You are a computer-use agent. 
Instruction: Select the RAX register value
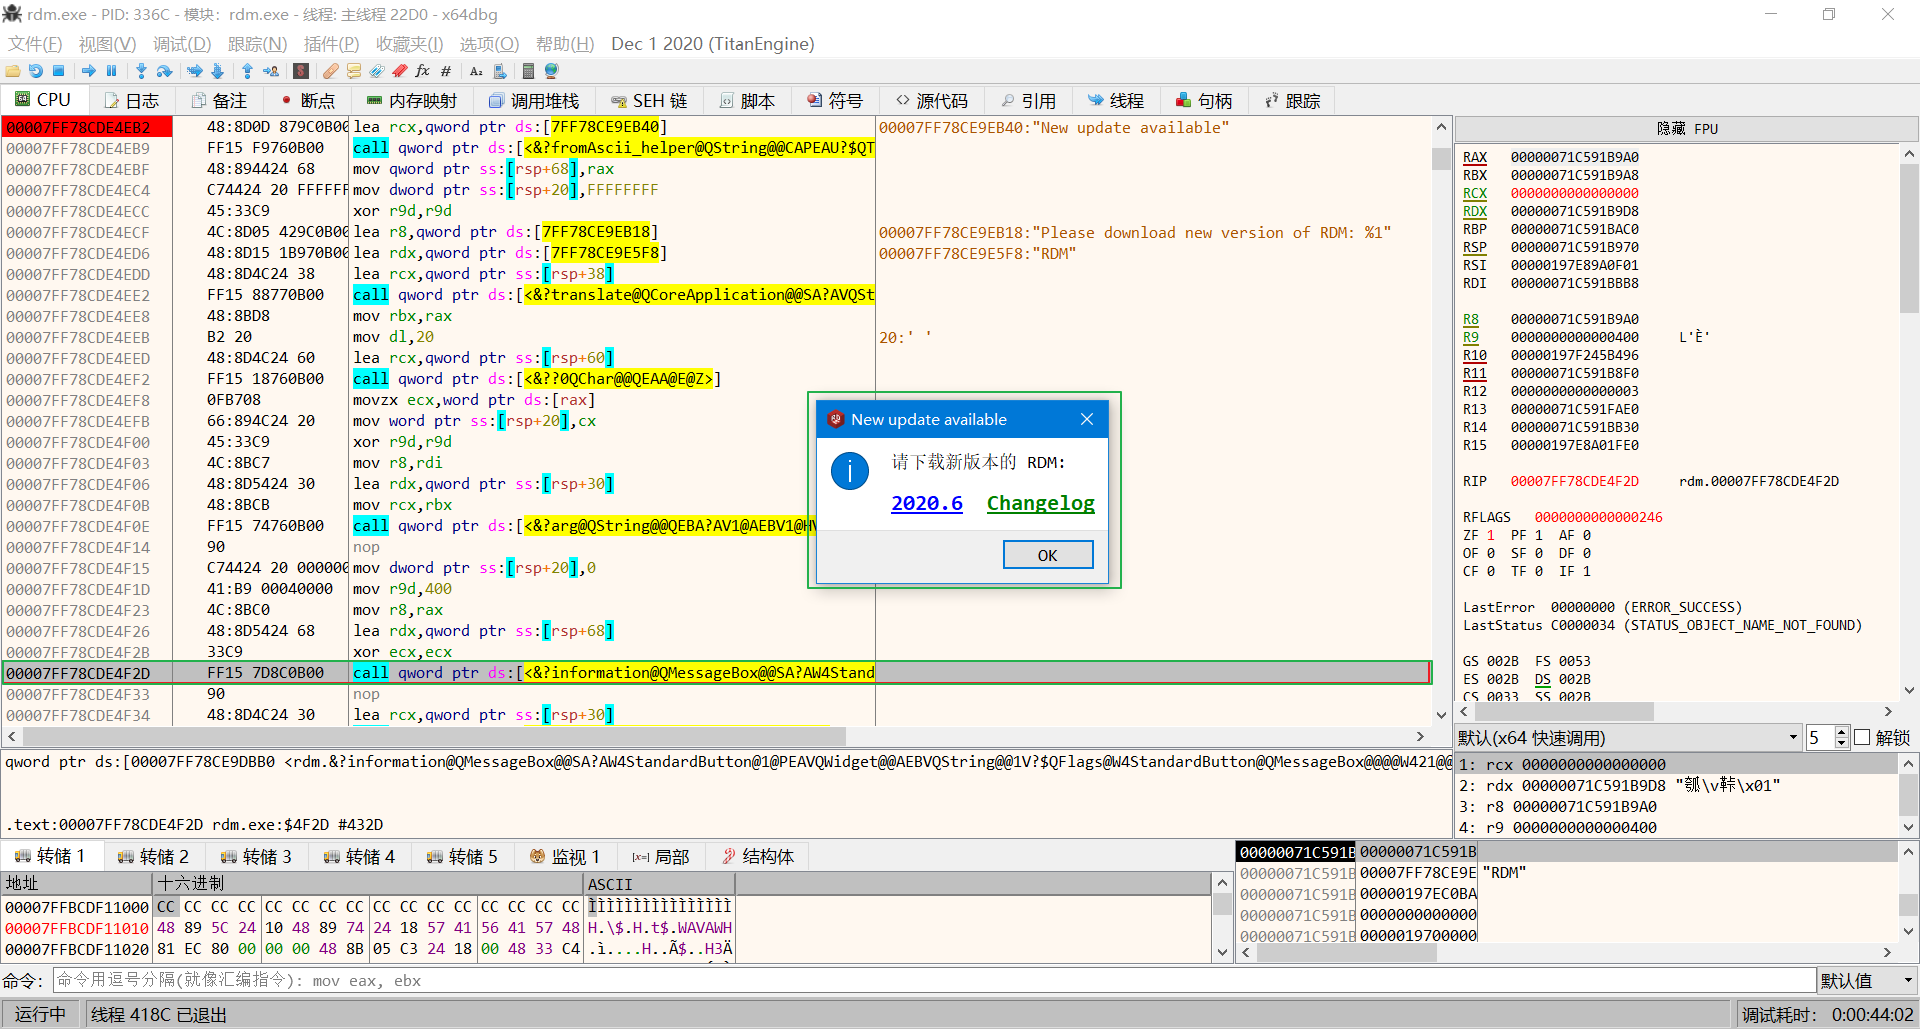(x=1574, y=157)
